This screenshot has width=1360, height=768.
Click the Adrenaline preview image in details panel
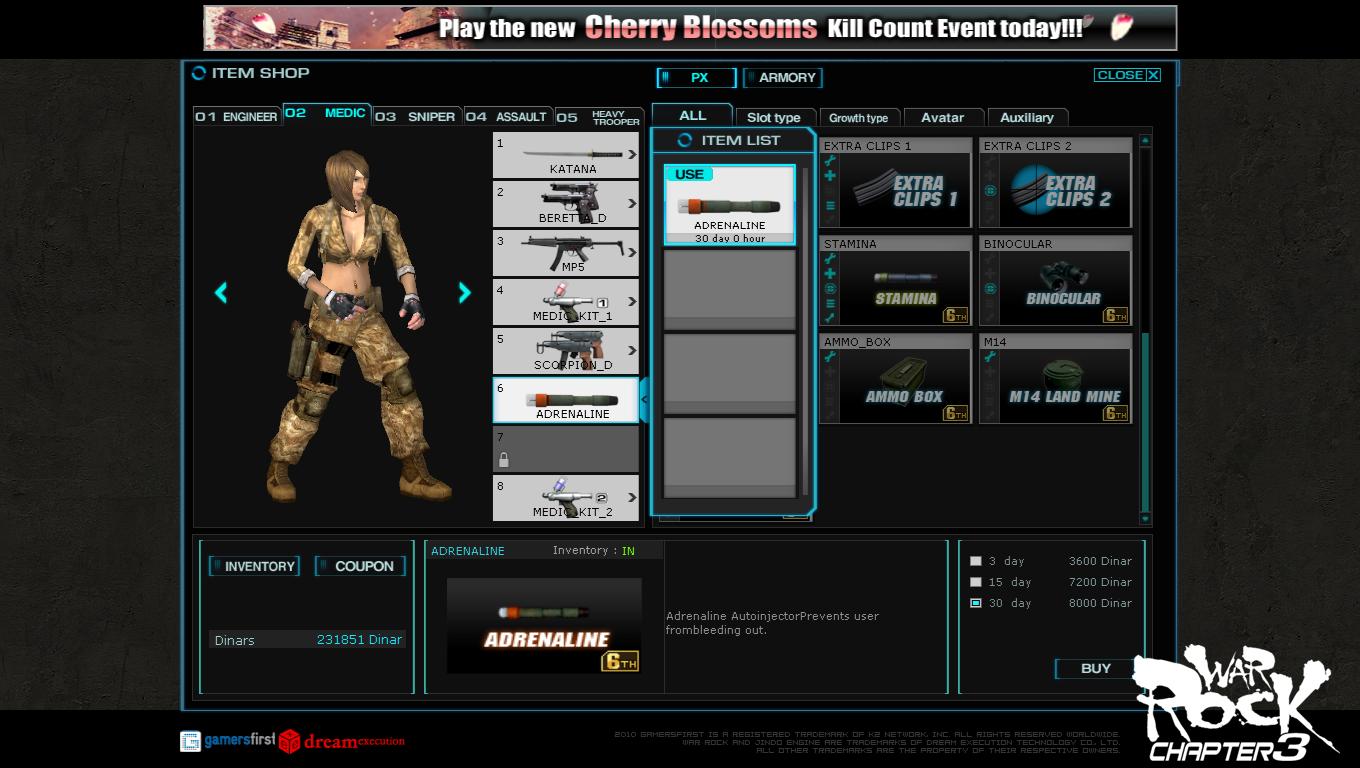[x=544, y=625]
